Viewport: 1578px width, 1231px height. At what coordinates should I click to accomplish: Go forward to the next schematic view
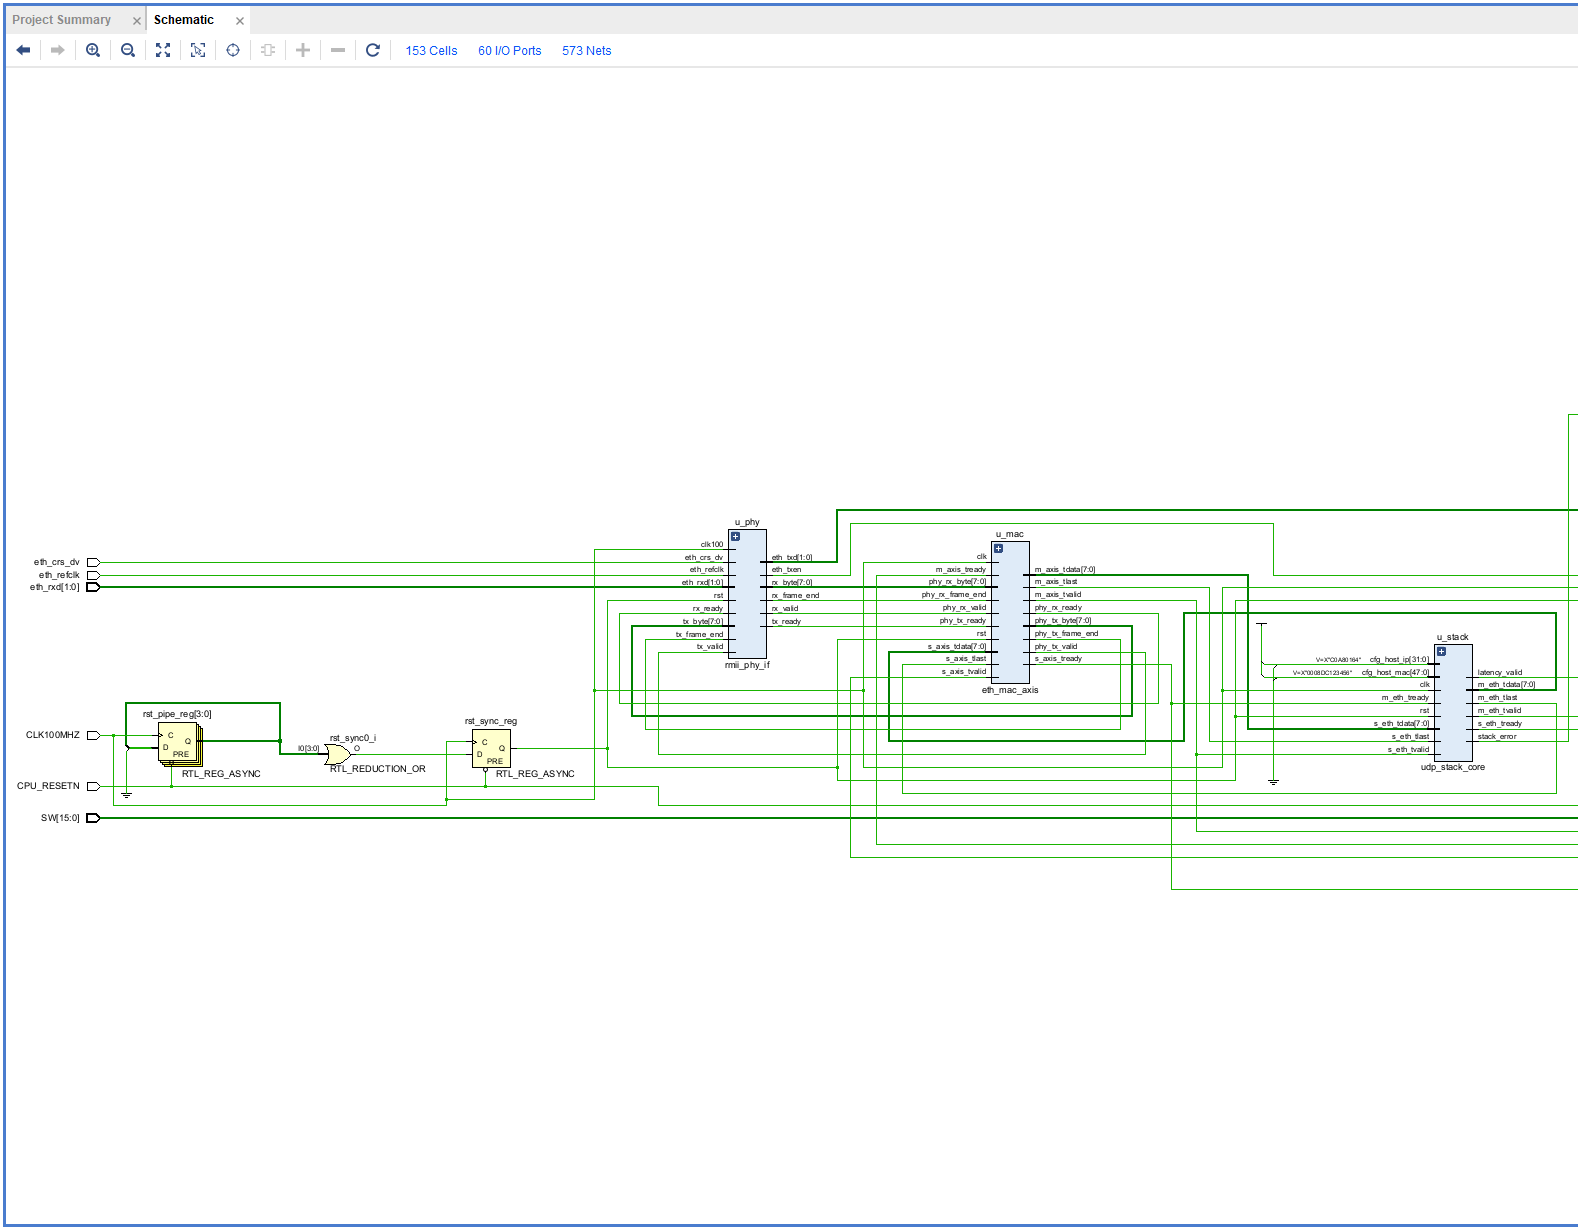[58, 50]
